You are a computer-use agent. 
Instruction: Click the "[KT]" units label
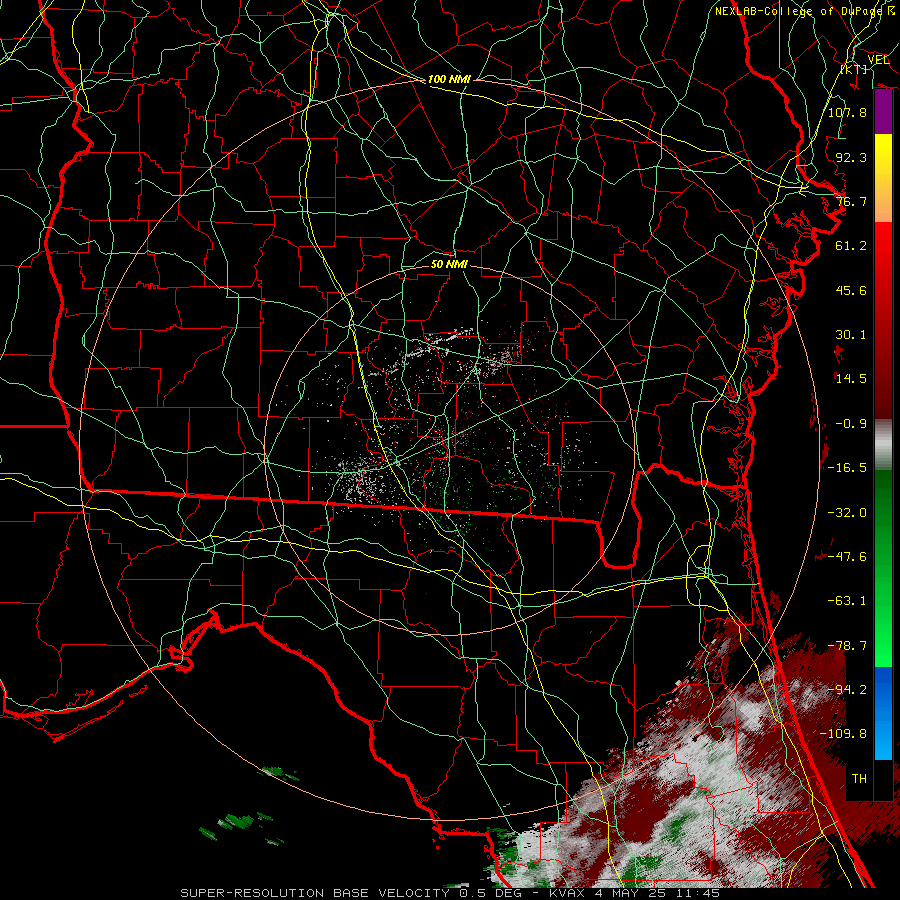(x=854, y=69)
